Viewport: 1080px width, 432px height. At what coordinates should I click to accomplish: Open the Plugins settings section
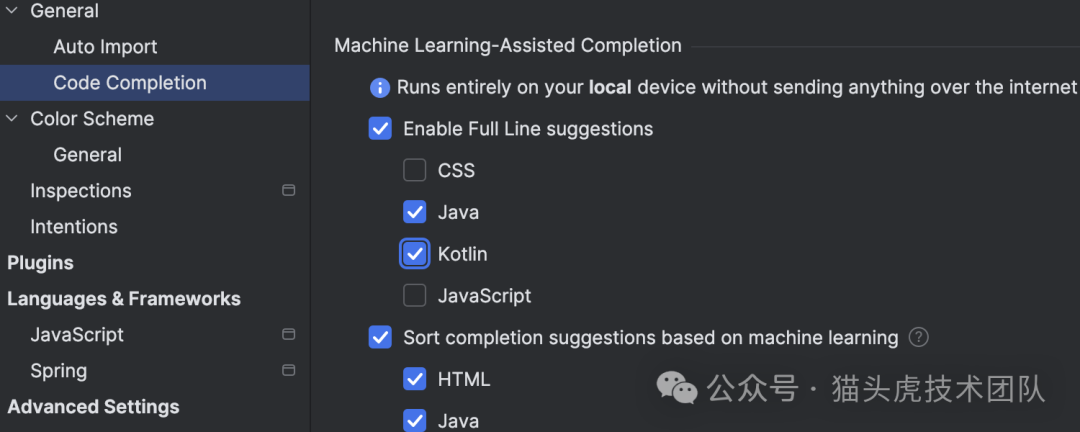[x=40, y=263]
